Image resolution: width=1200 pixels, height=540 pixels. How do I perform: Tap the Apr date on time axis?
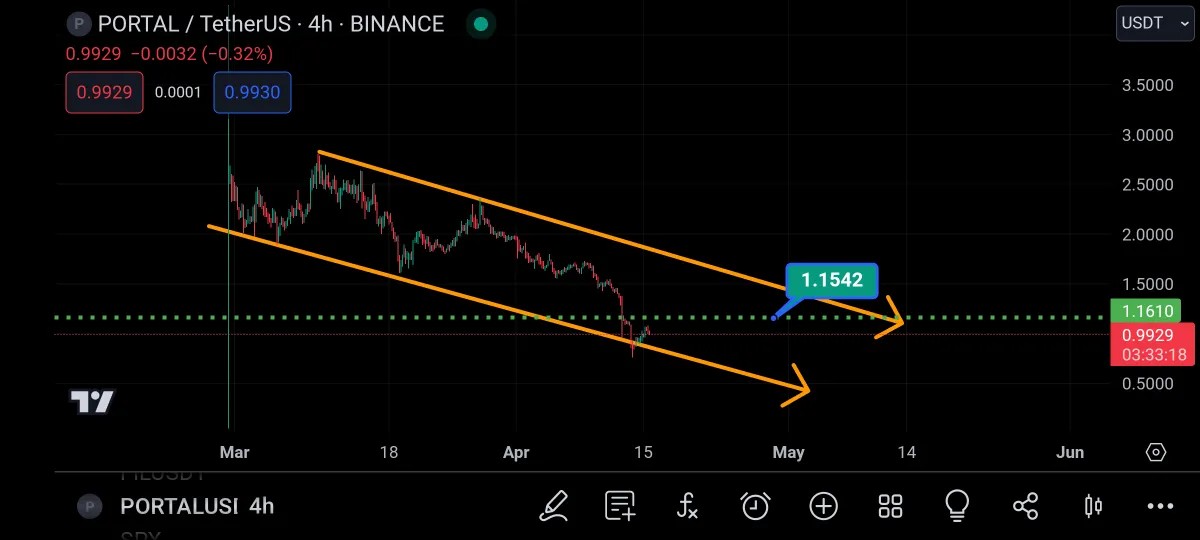(516, 452)
